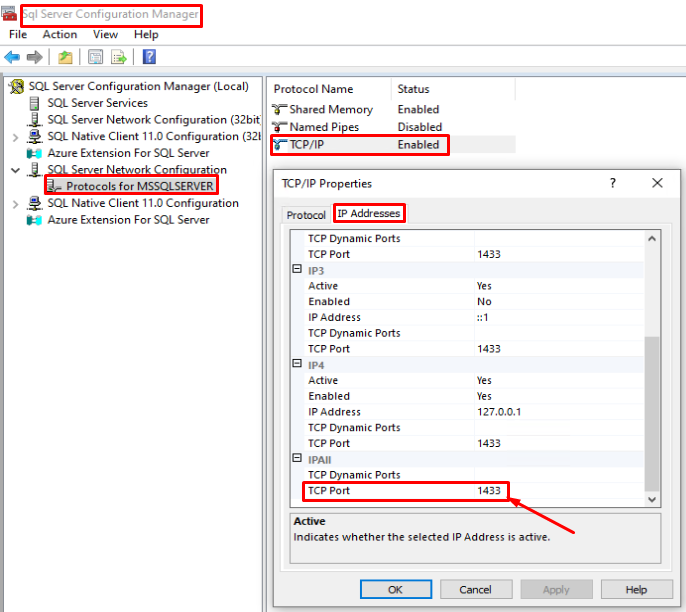The height and width of the screenshot is (612, 686).
Task: Click the SQL Native Client 11.0 Configuration (32bit) icon
Action: pyautogui.click(x=34, y=136)
